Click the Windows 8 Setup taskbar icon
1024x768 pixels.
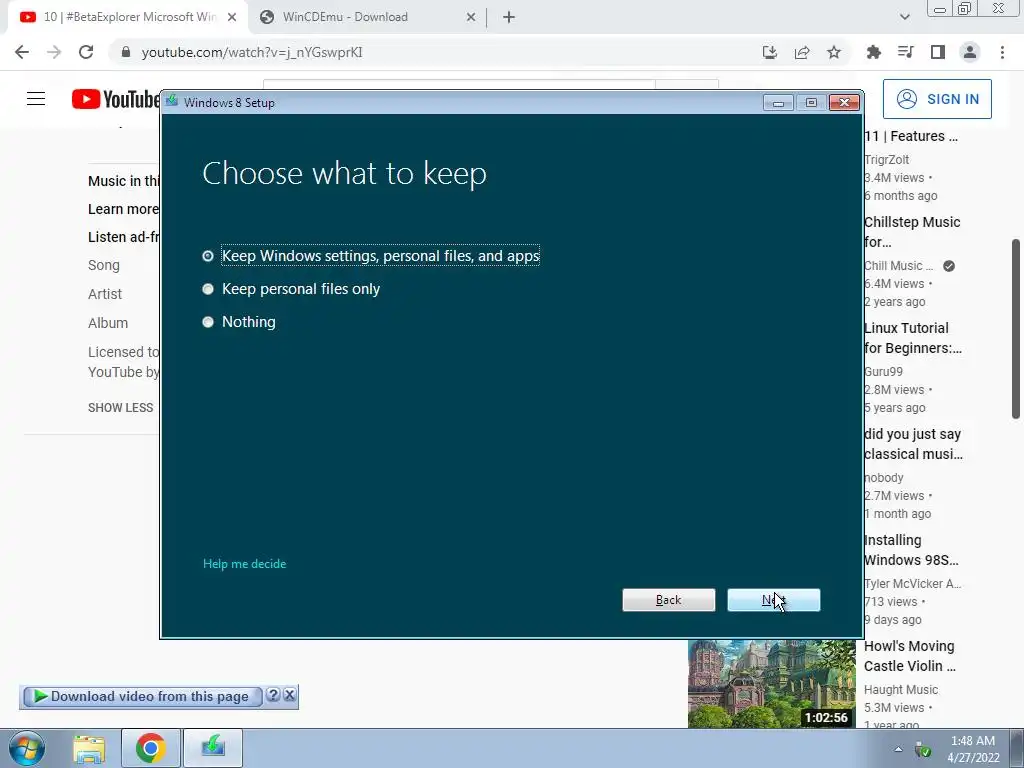click(x=213, y=748)
